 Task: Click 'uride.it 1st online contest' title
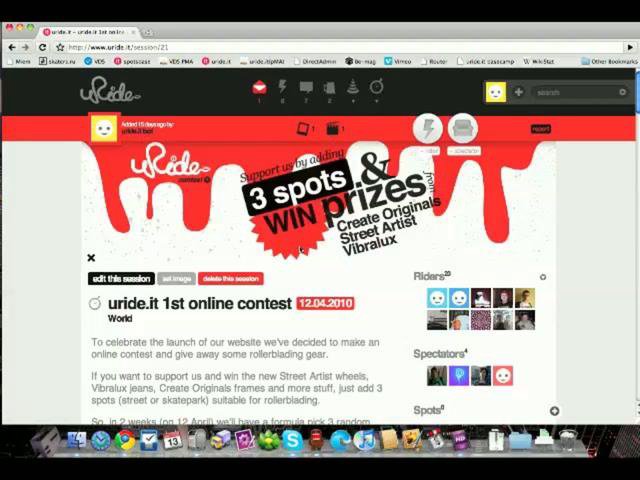coord(200,303)
